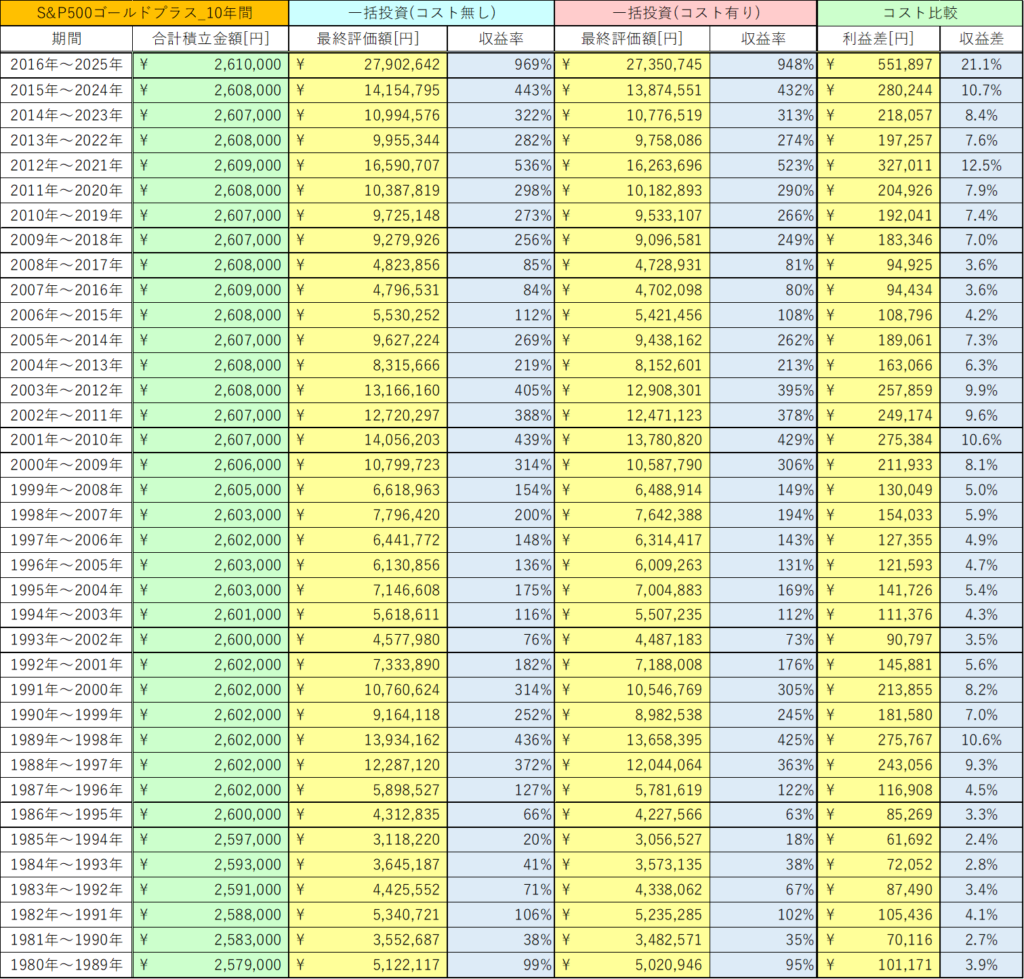1024x979 pixels.
Task: Select the 21.1% return difference cell
Action: (981, 64)
